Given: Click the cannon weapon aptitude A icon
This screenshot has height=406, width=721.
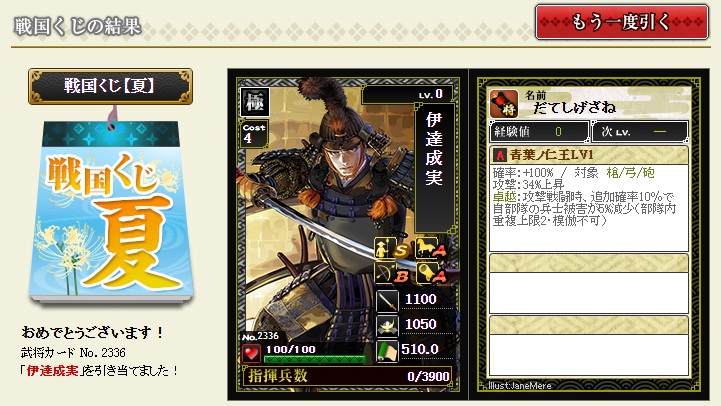Looking at the screenshot, I should point(430,273).
